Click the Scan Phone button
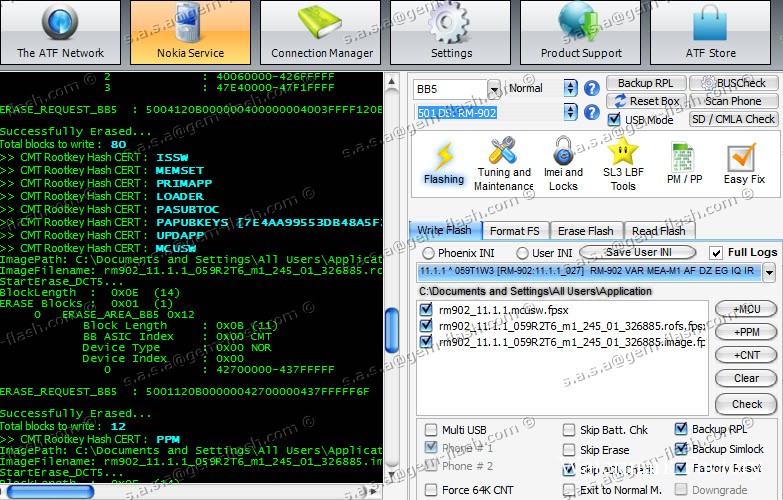Image resolution: width=783 pixels, height=500 pixels. click(x=734, y=101)
